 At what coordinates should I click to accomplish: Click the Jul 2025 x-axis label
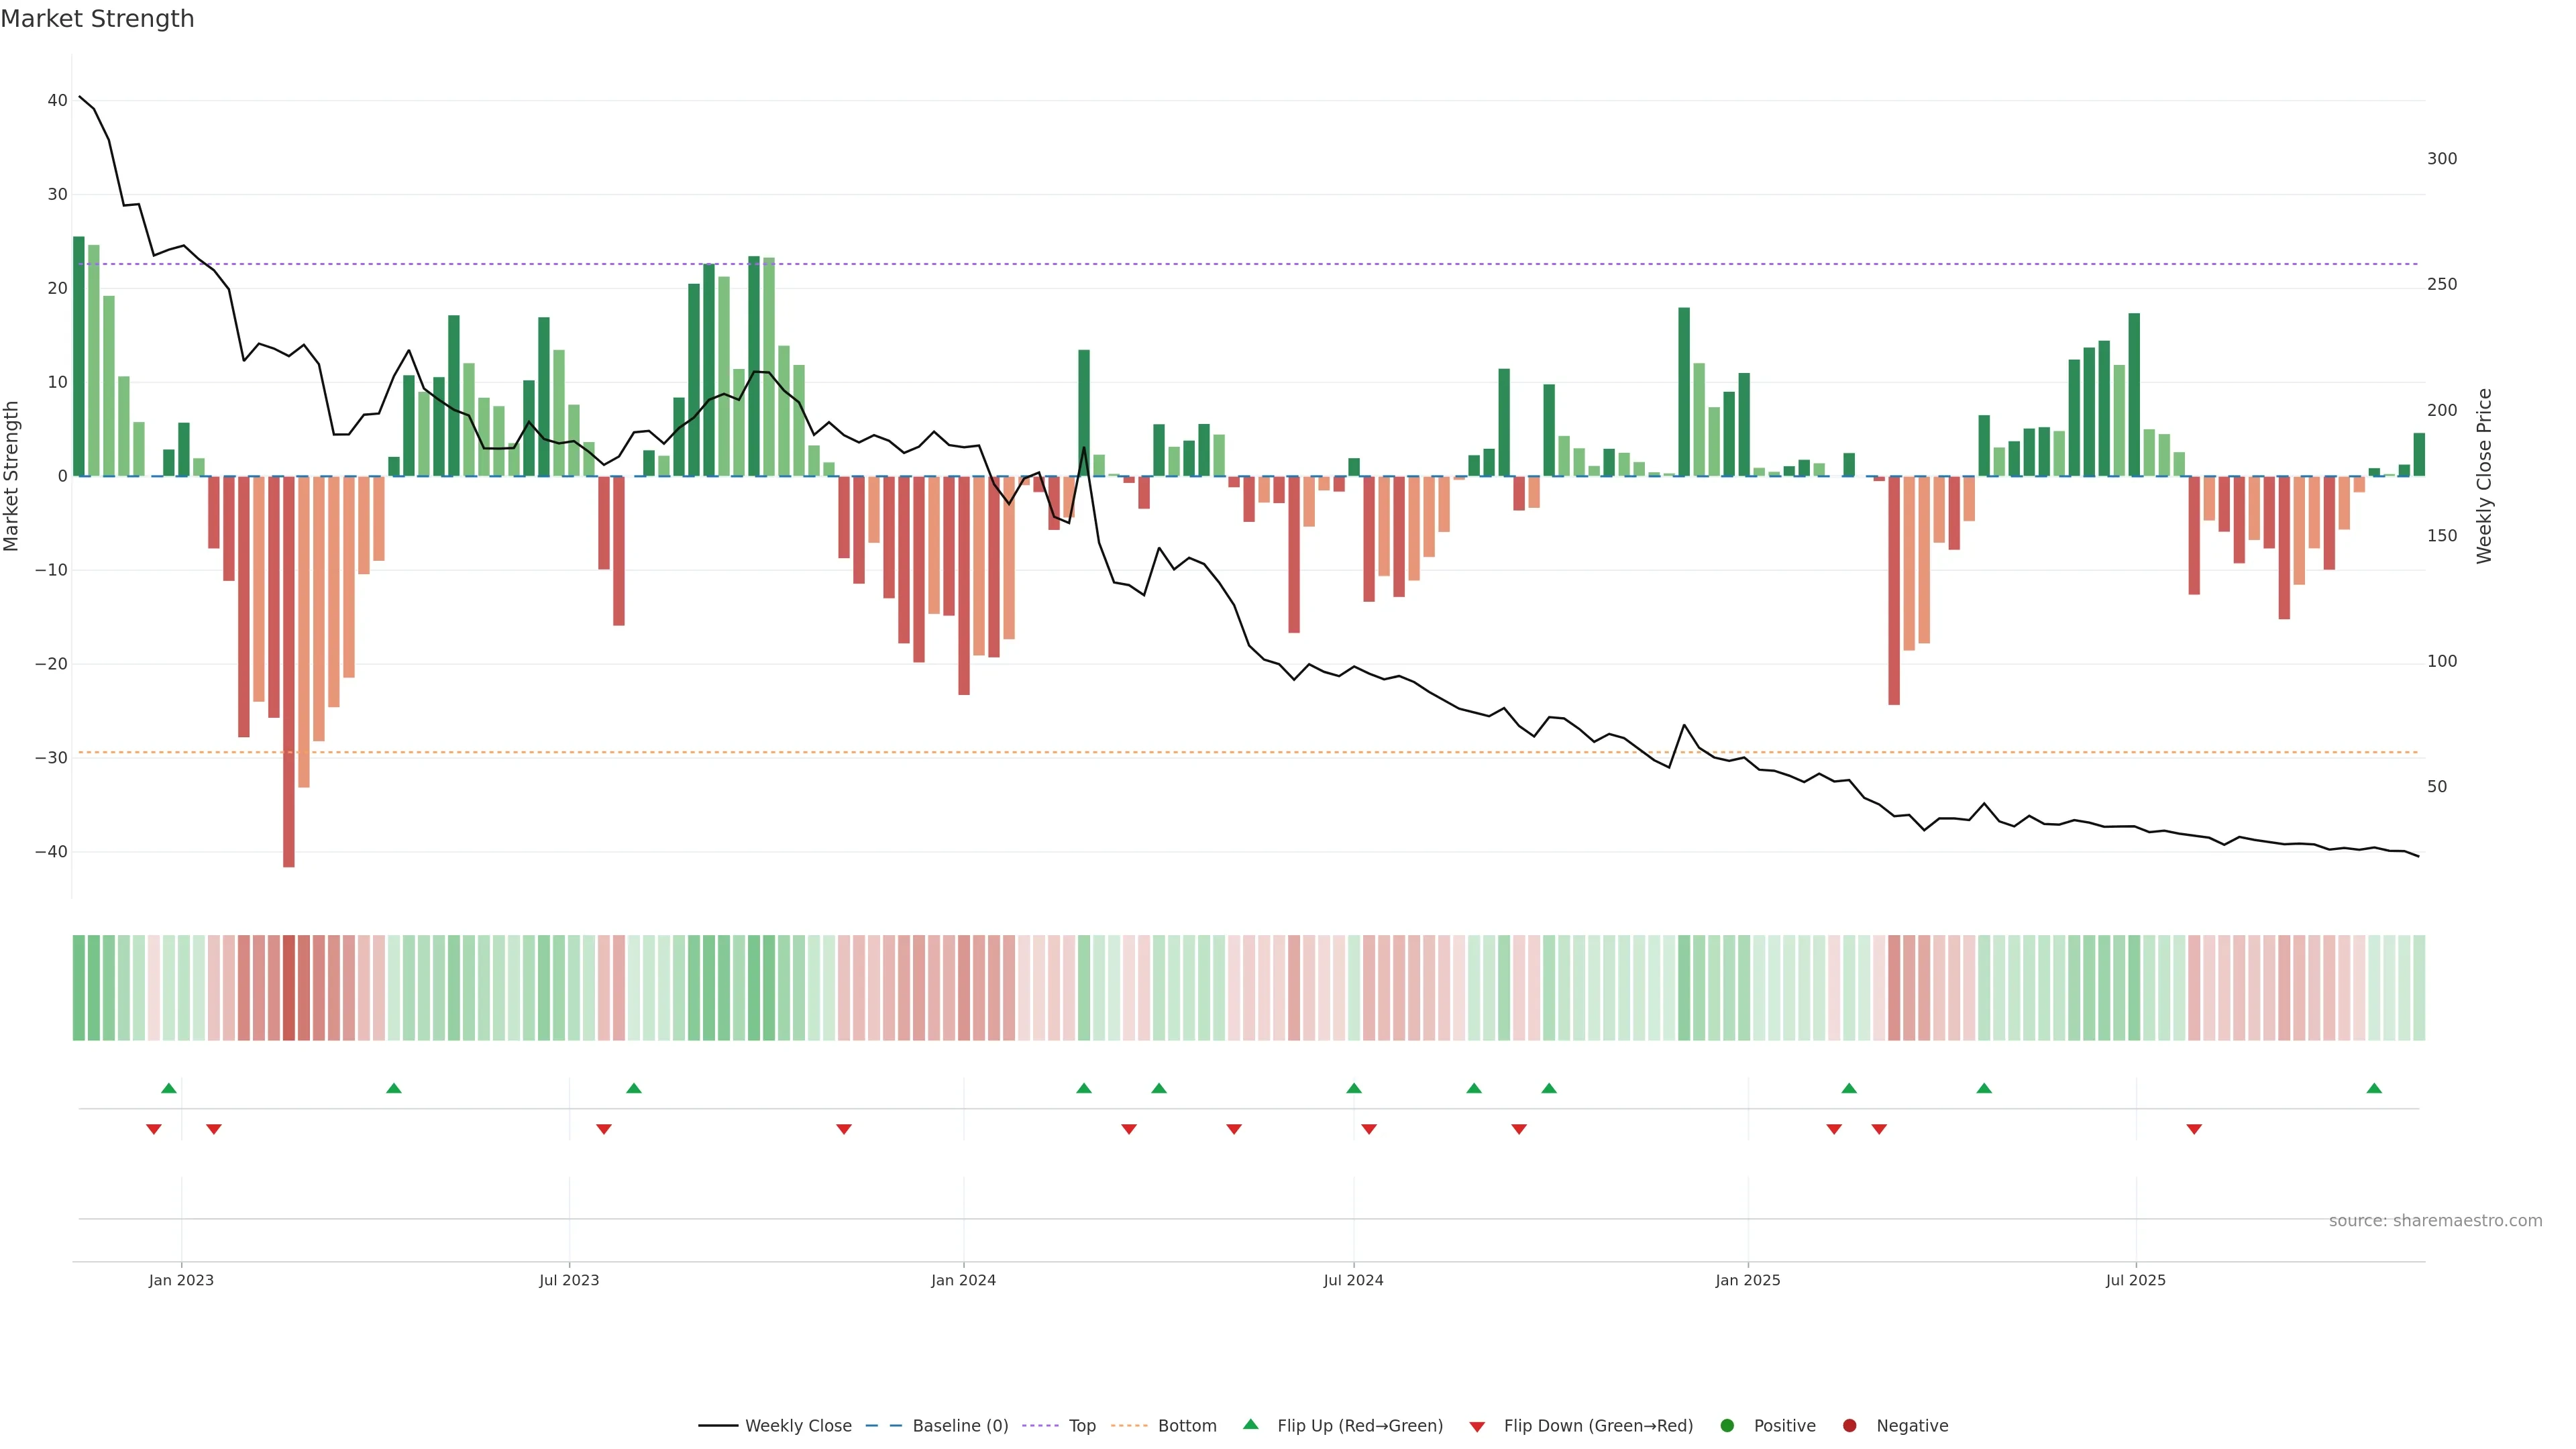[2135, 1280]
